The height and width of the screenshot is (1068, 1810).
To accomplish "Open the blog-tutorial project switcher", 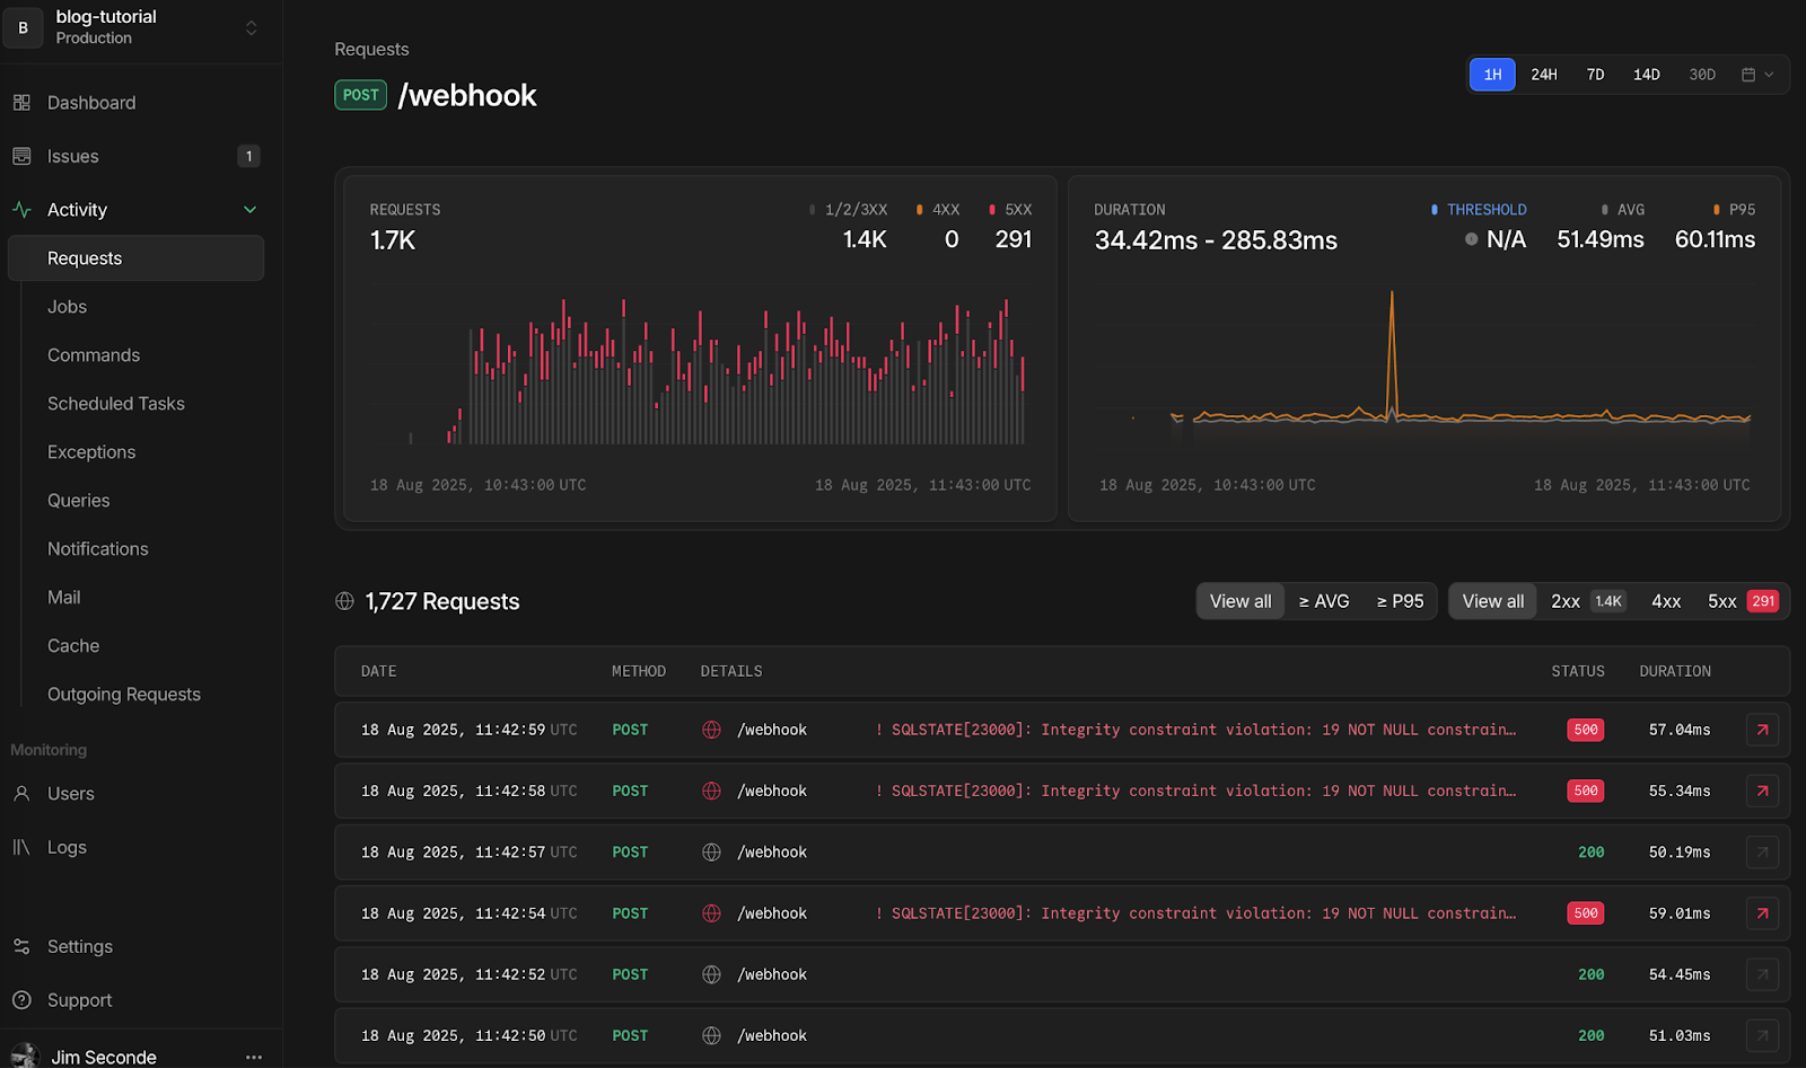I will coord(251,28).
